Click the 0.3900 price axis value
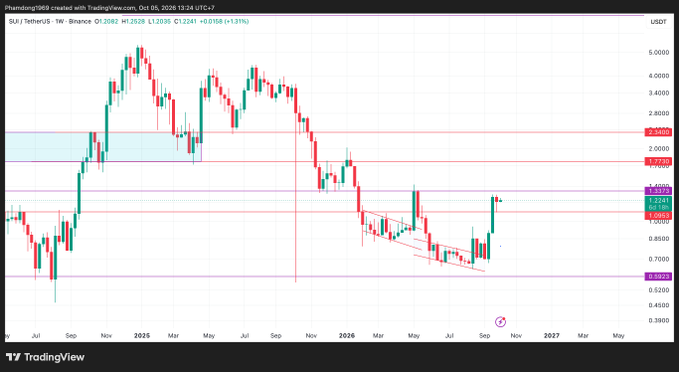 (x=658, y=320)
